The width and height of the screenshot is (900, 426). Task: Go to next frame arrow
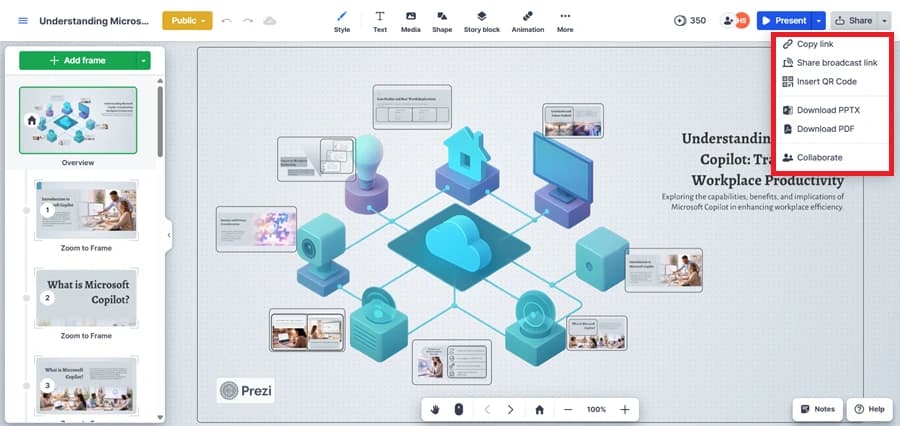click(510, 409)
